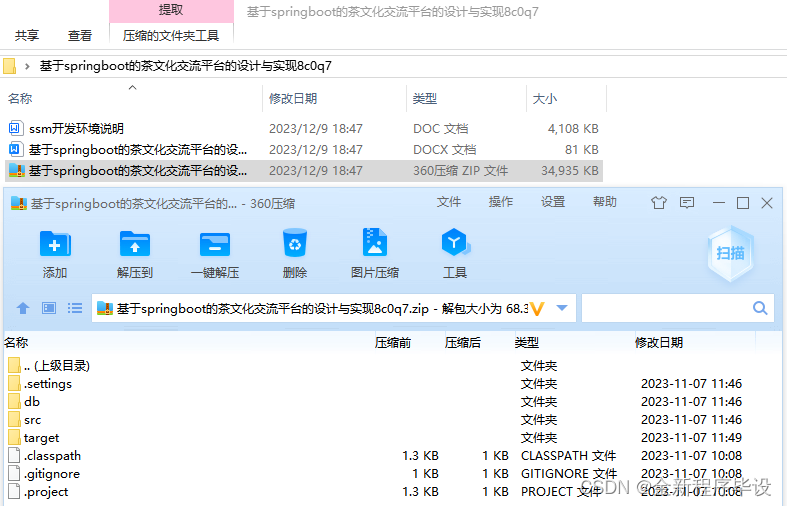Click the .classpath file icon

[x=15, y=455]
